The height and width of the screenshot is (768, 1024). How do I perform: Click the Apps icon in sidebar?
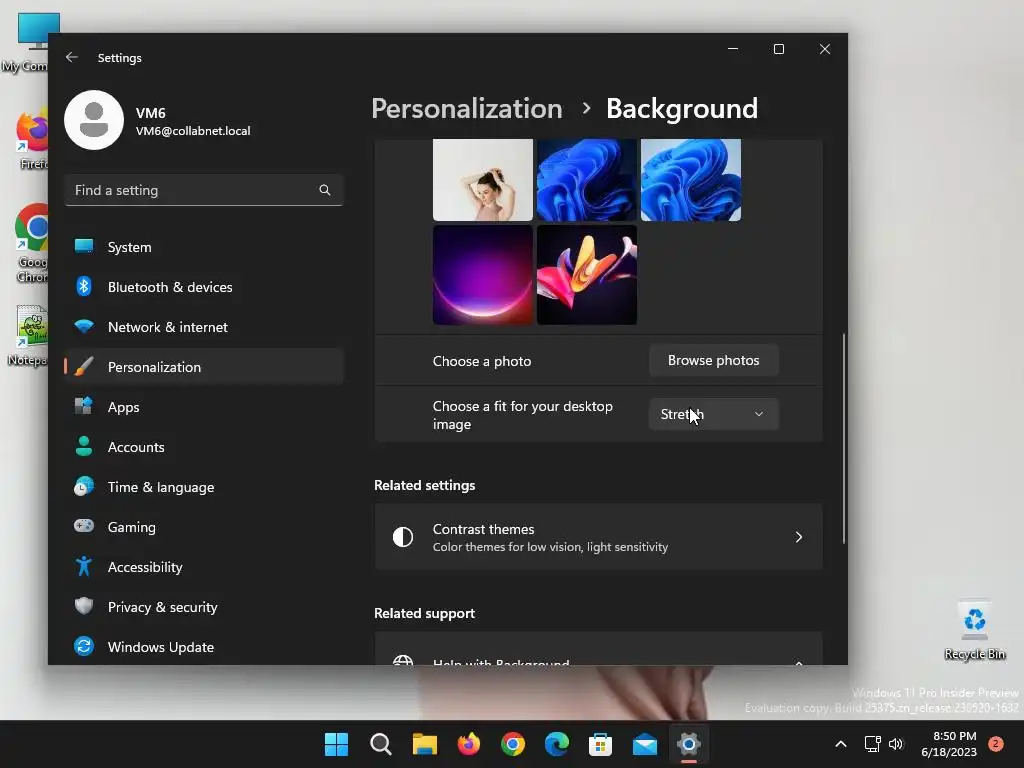click(84, 406)
